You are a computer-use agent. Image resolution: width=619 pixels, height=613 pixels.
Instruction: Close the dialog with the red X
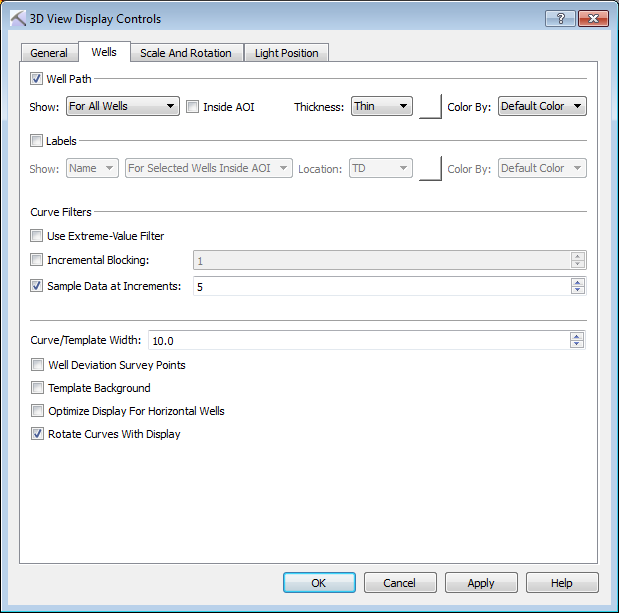594,18
